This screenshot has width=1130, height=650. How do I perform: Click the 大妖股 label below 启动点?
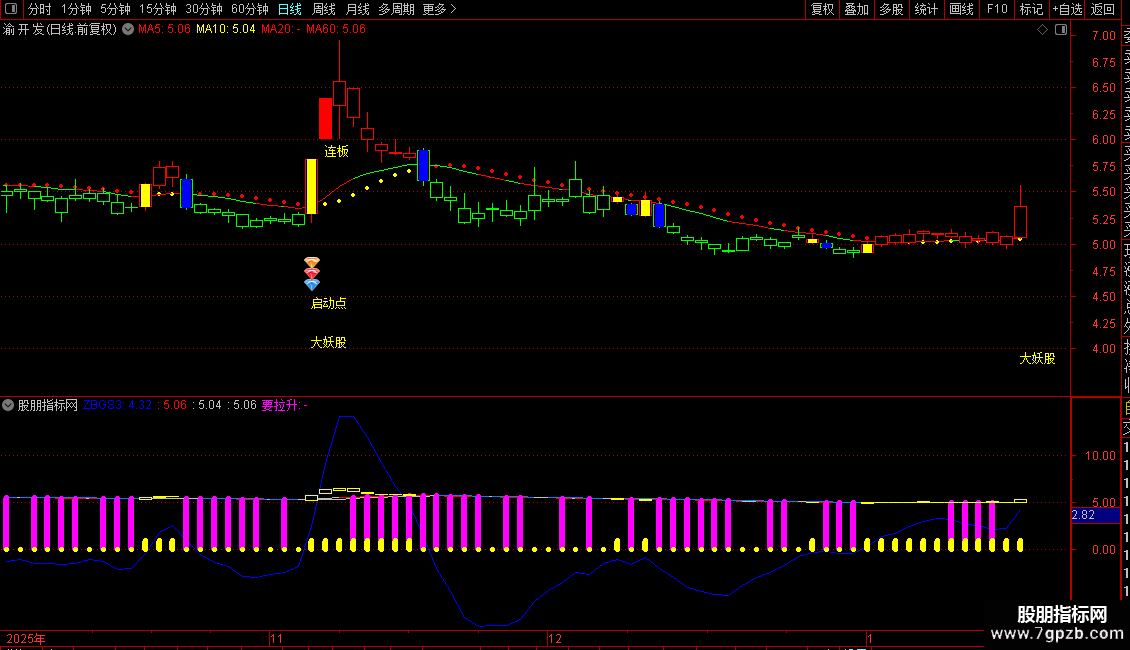tap(328, 342)
